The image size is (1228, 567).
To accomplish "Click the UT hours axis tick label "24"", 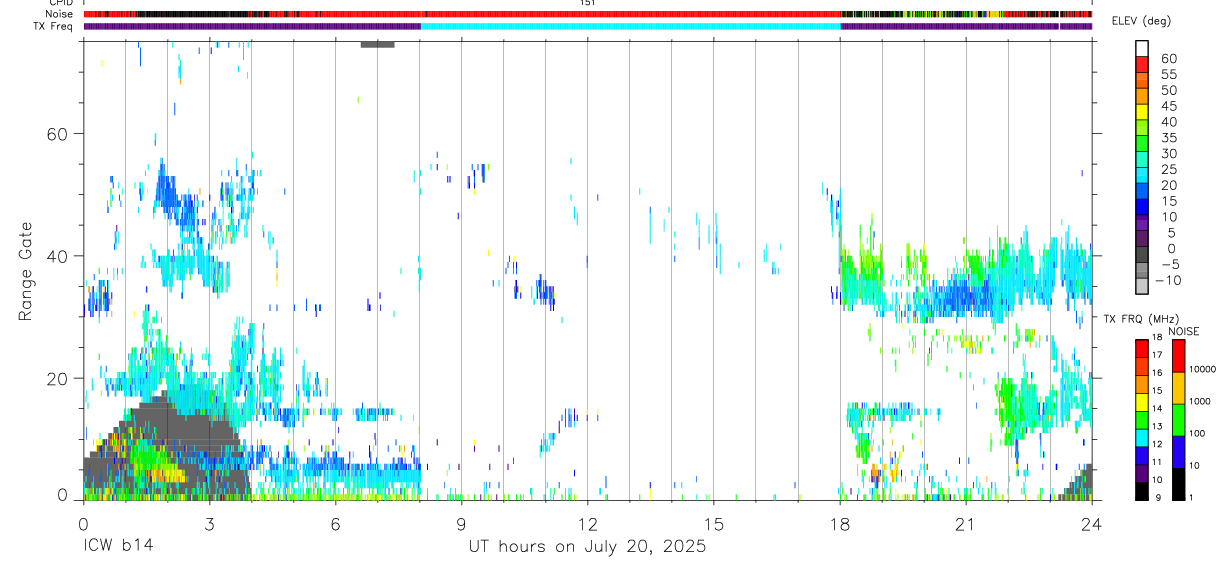I will 1091,523.
